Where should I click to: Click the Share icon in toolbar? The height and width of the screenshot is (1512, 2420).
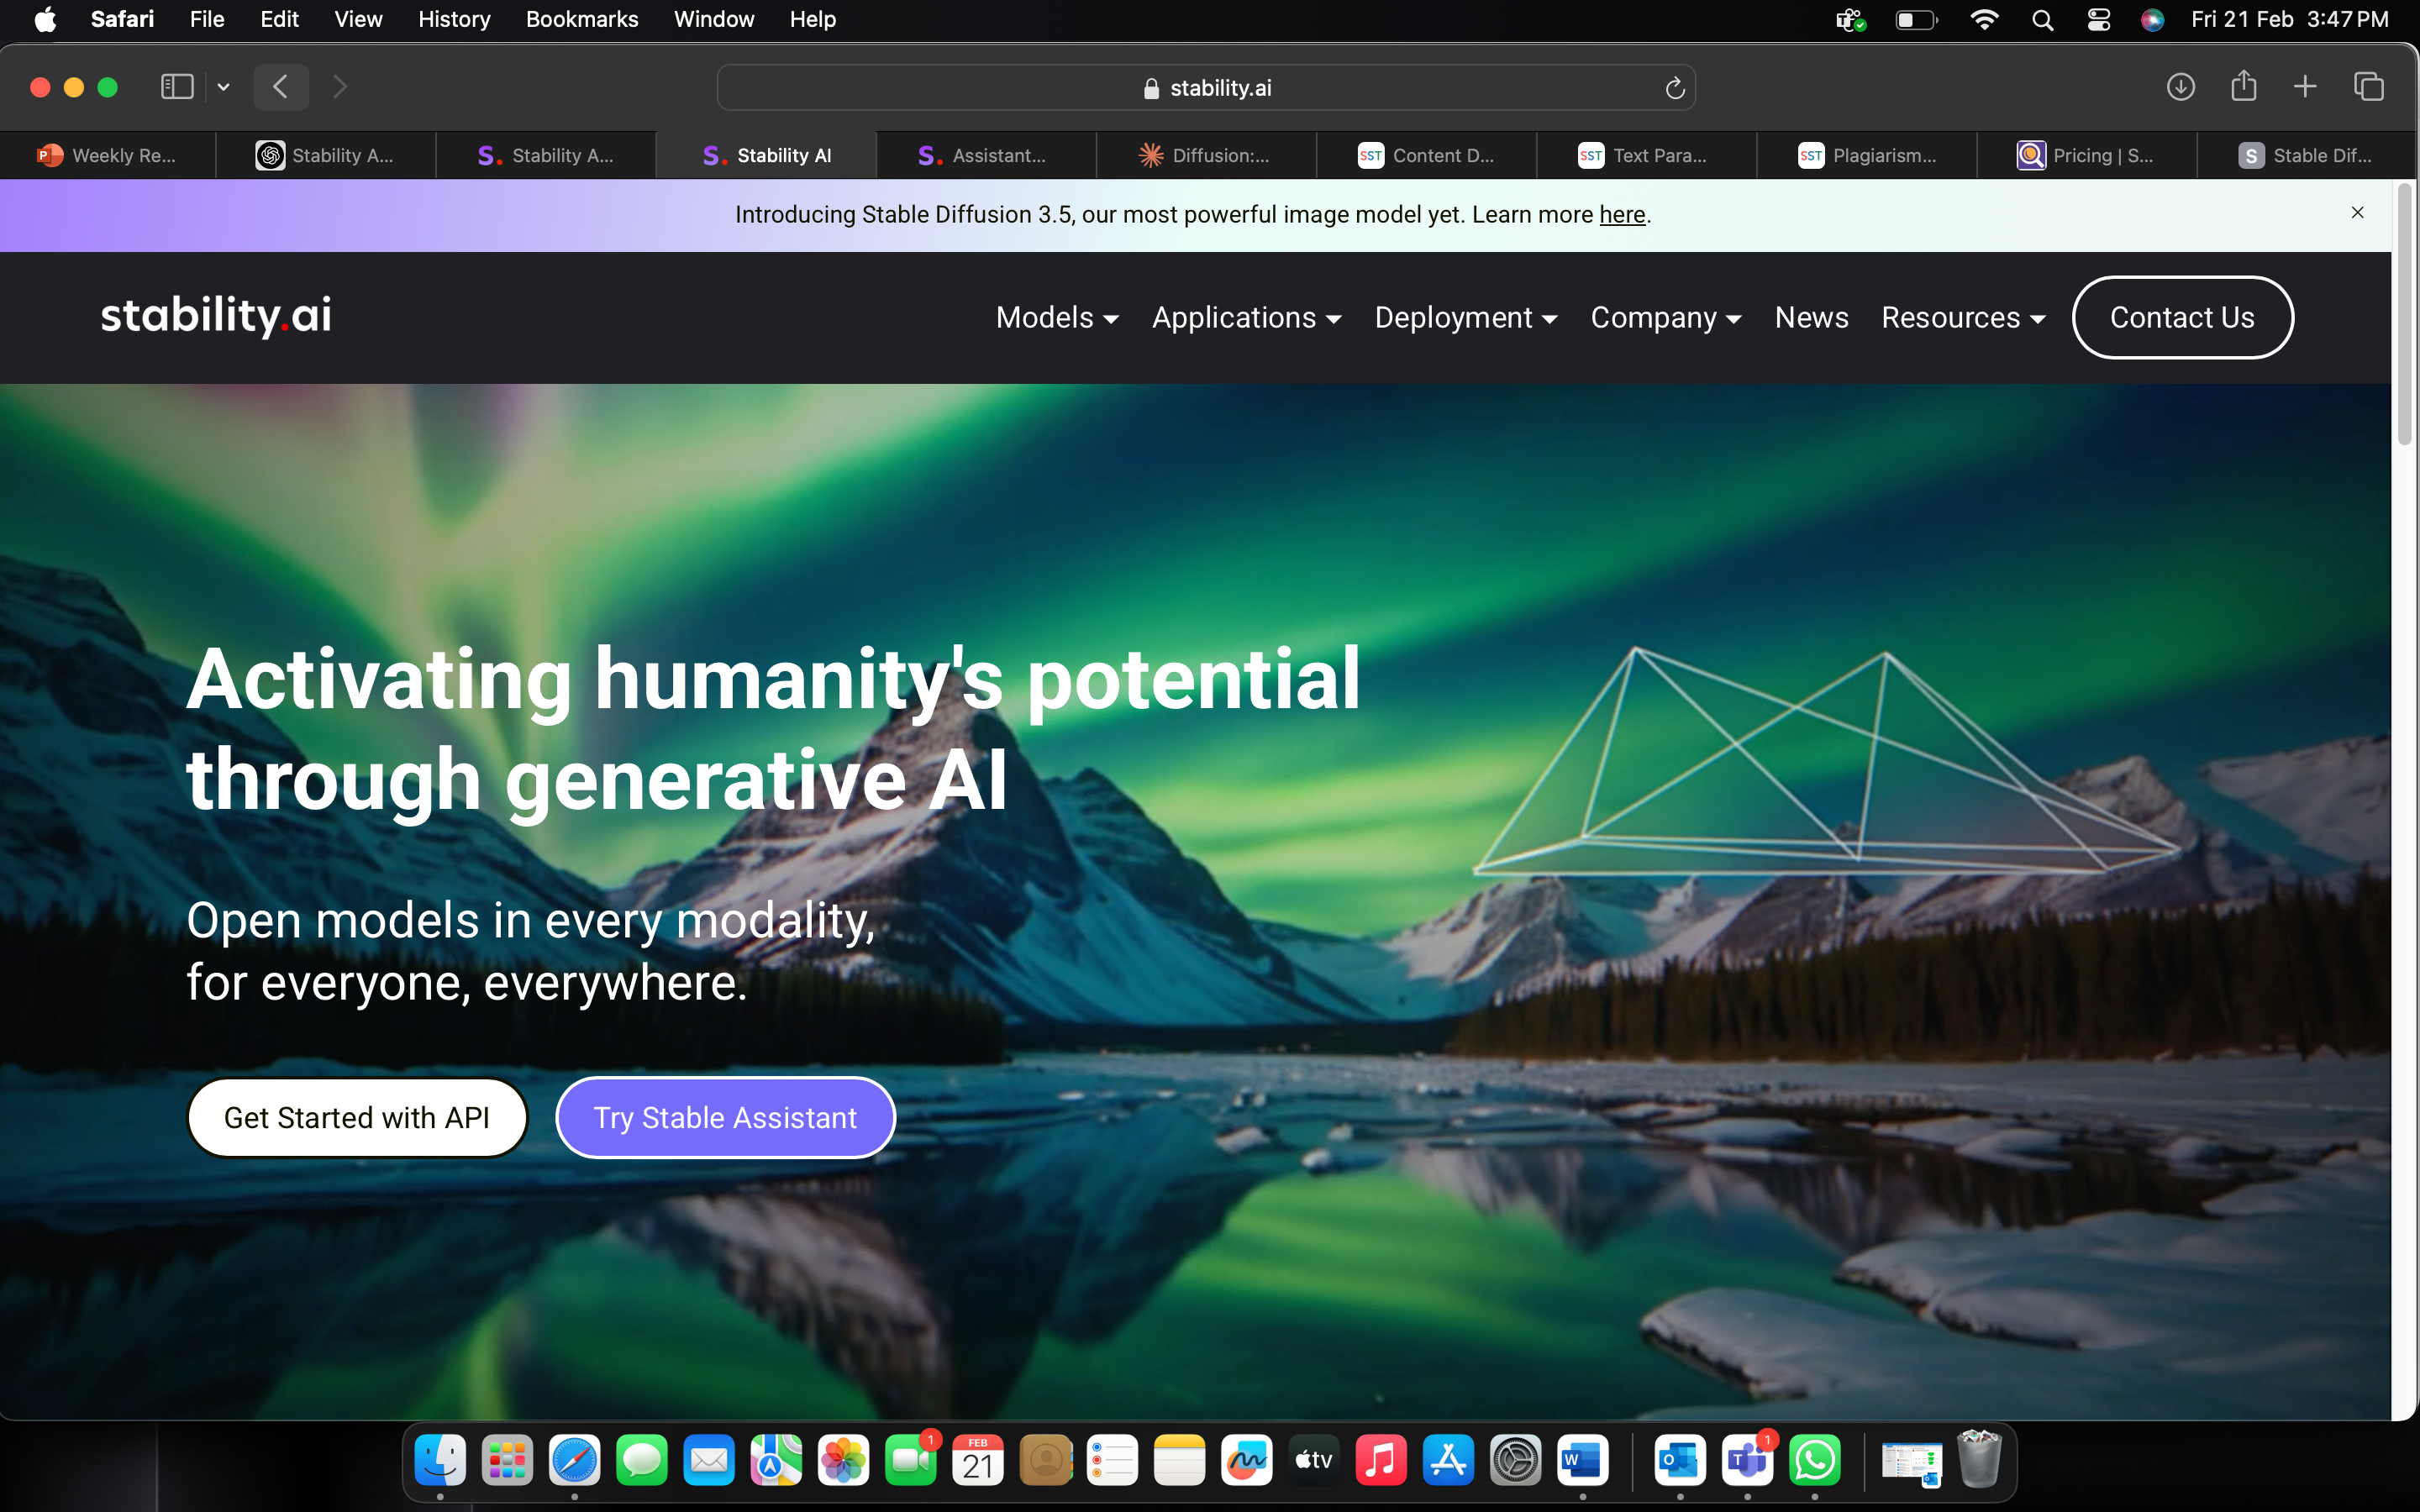click(2243, 86)
